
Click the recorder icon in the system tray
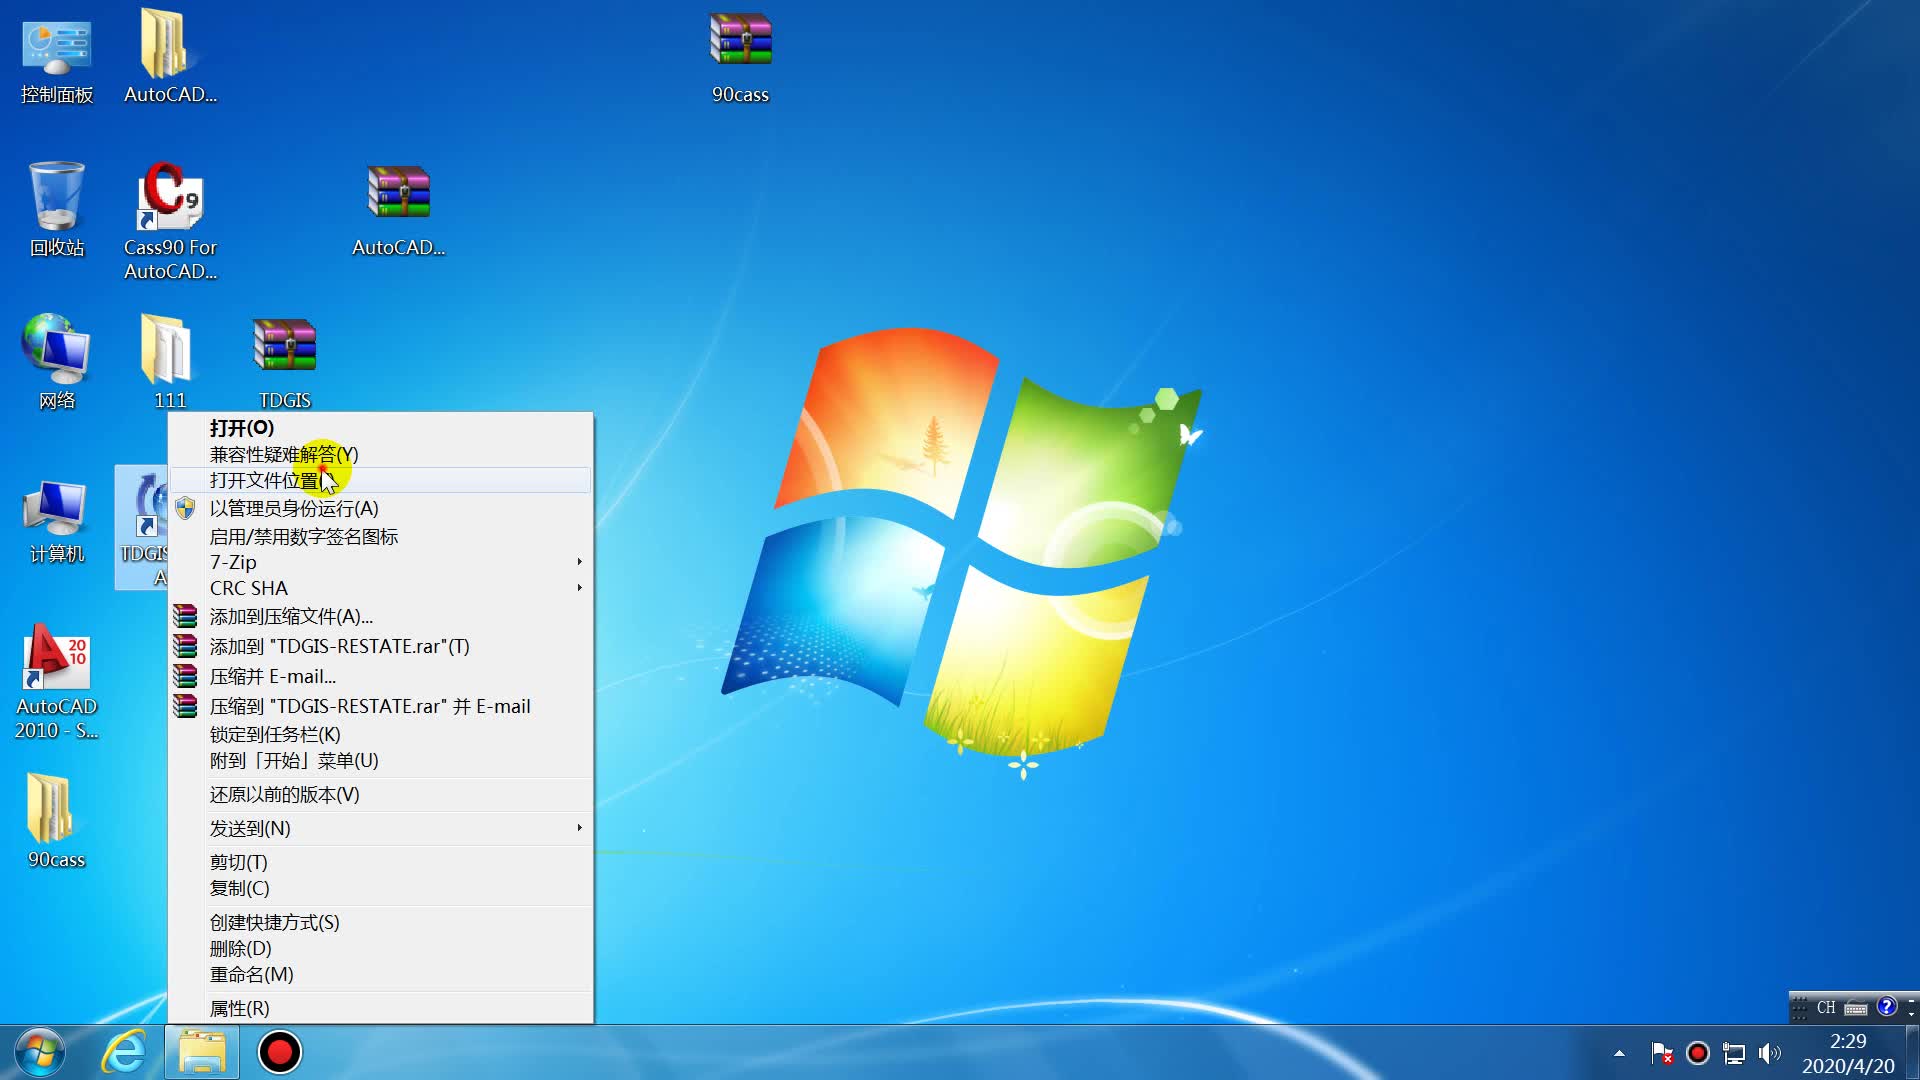[x=1698, y=1053]
